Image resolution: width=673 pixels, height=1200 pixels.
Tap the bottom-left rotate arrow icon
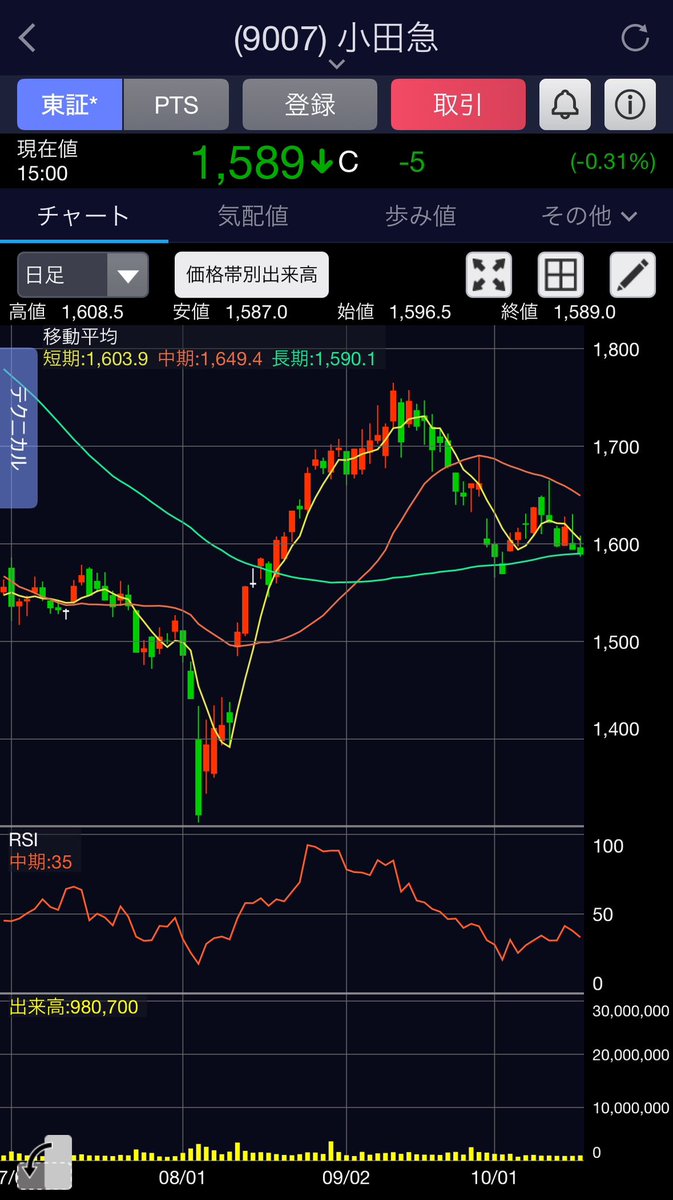[45, 1164]
